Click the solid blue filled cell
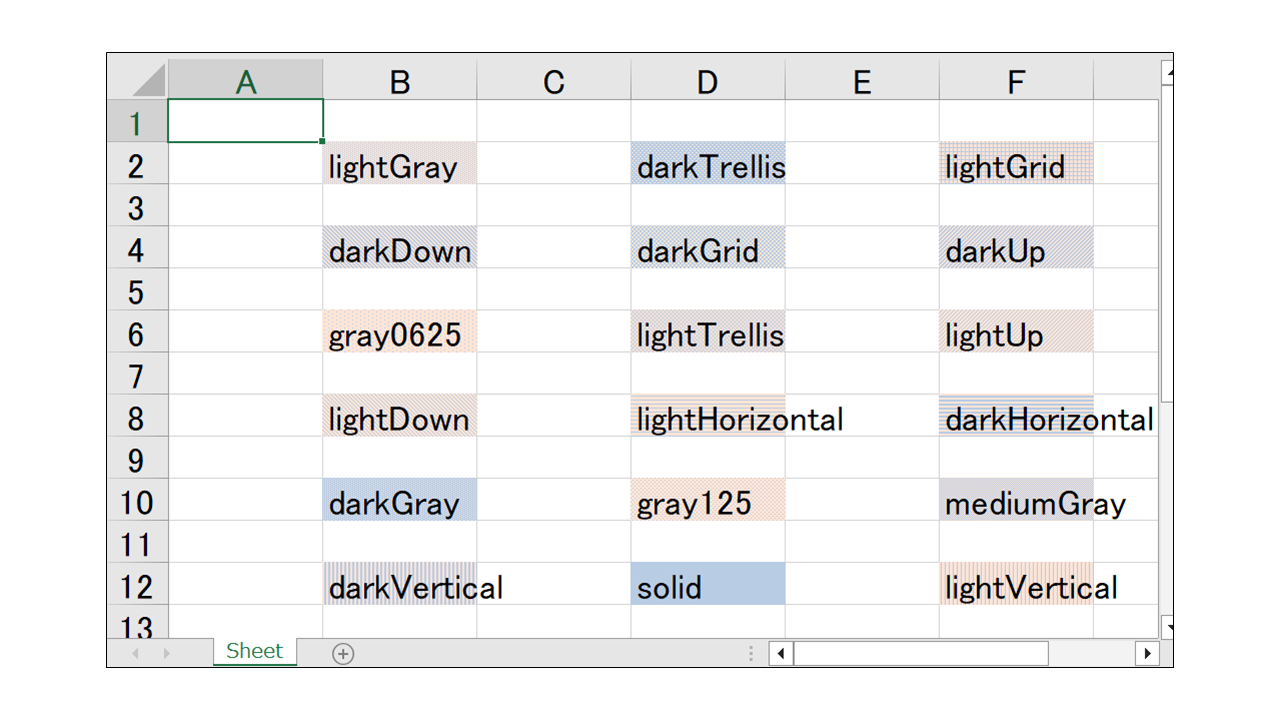1280x720 pixels. [x=707, y=585]
